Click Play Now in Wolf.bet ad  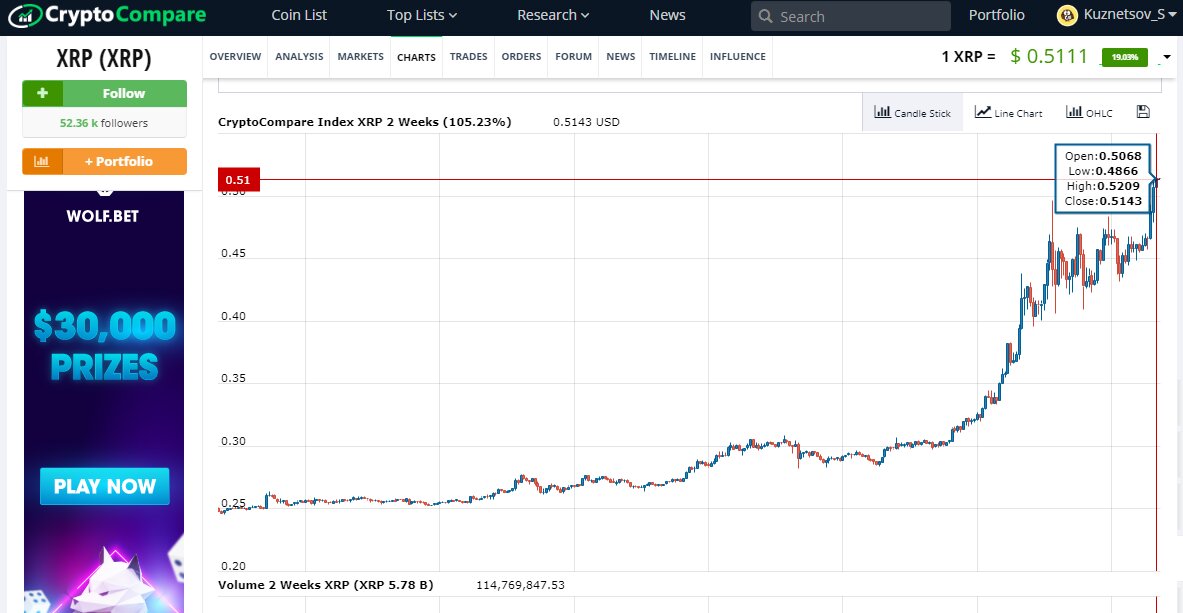tap(105, 486)
